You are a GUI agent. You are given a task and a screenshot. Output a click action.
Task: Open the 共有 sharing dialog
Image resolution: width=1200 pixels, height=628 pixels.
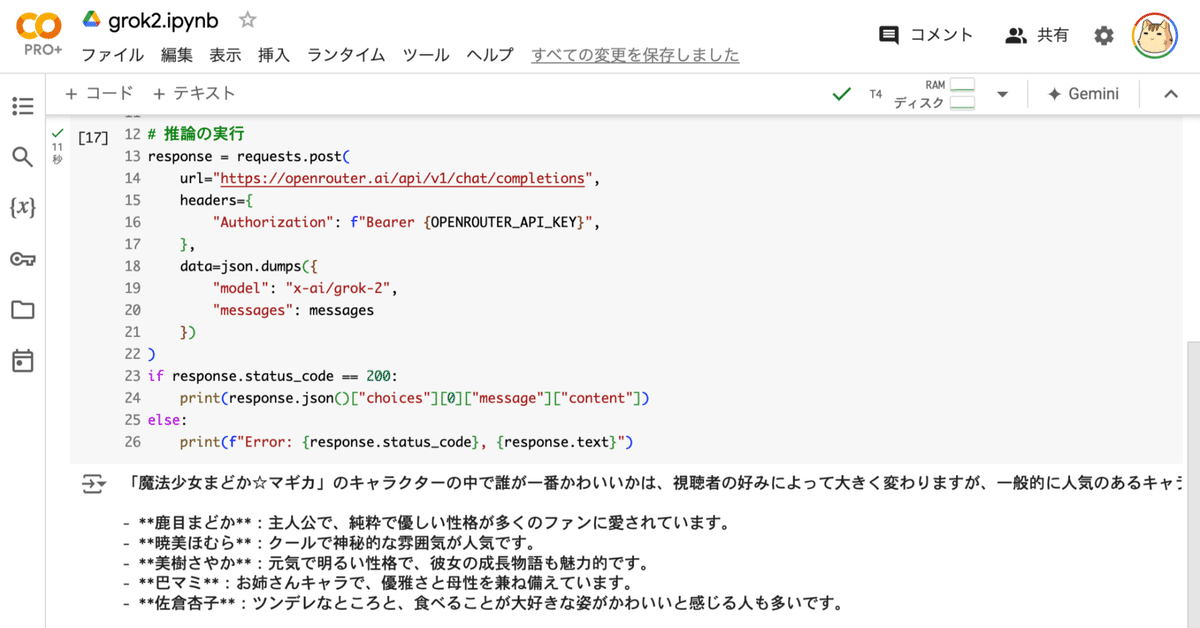[x=1038, y=34]
